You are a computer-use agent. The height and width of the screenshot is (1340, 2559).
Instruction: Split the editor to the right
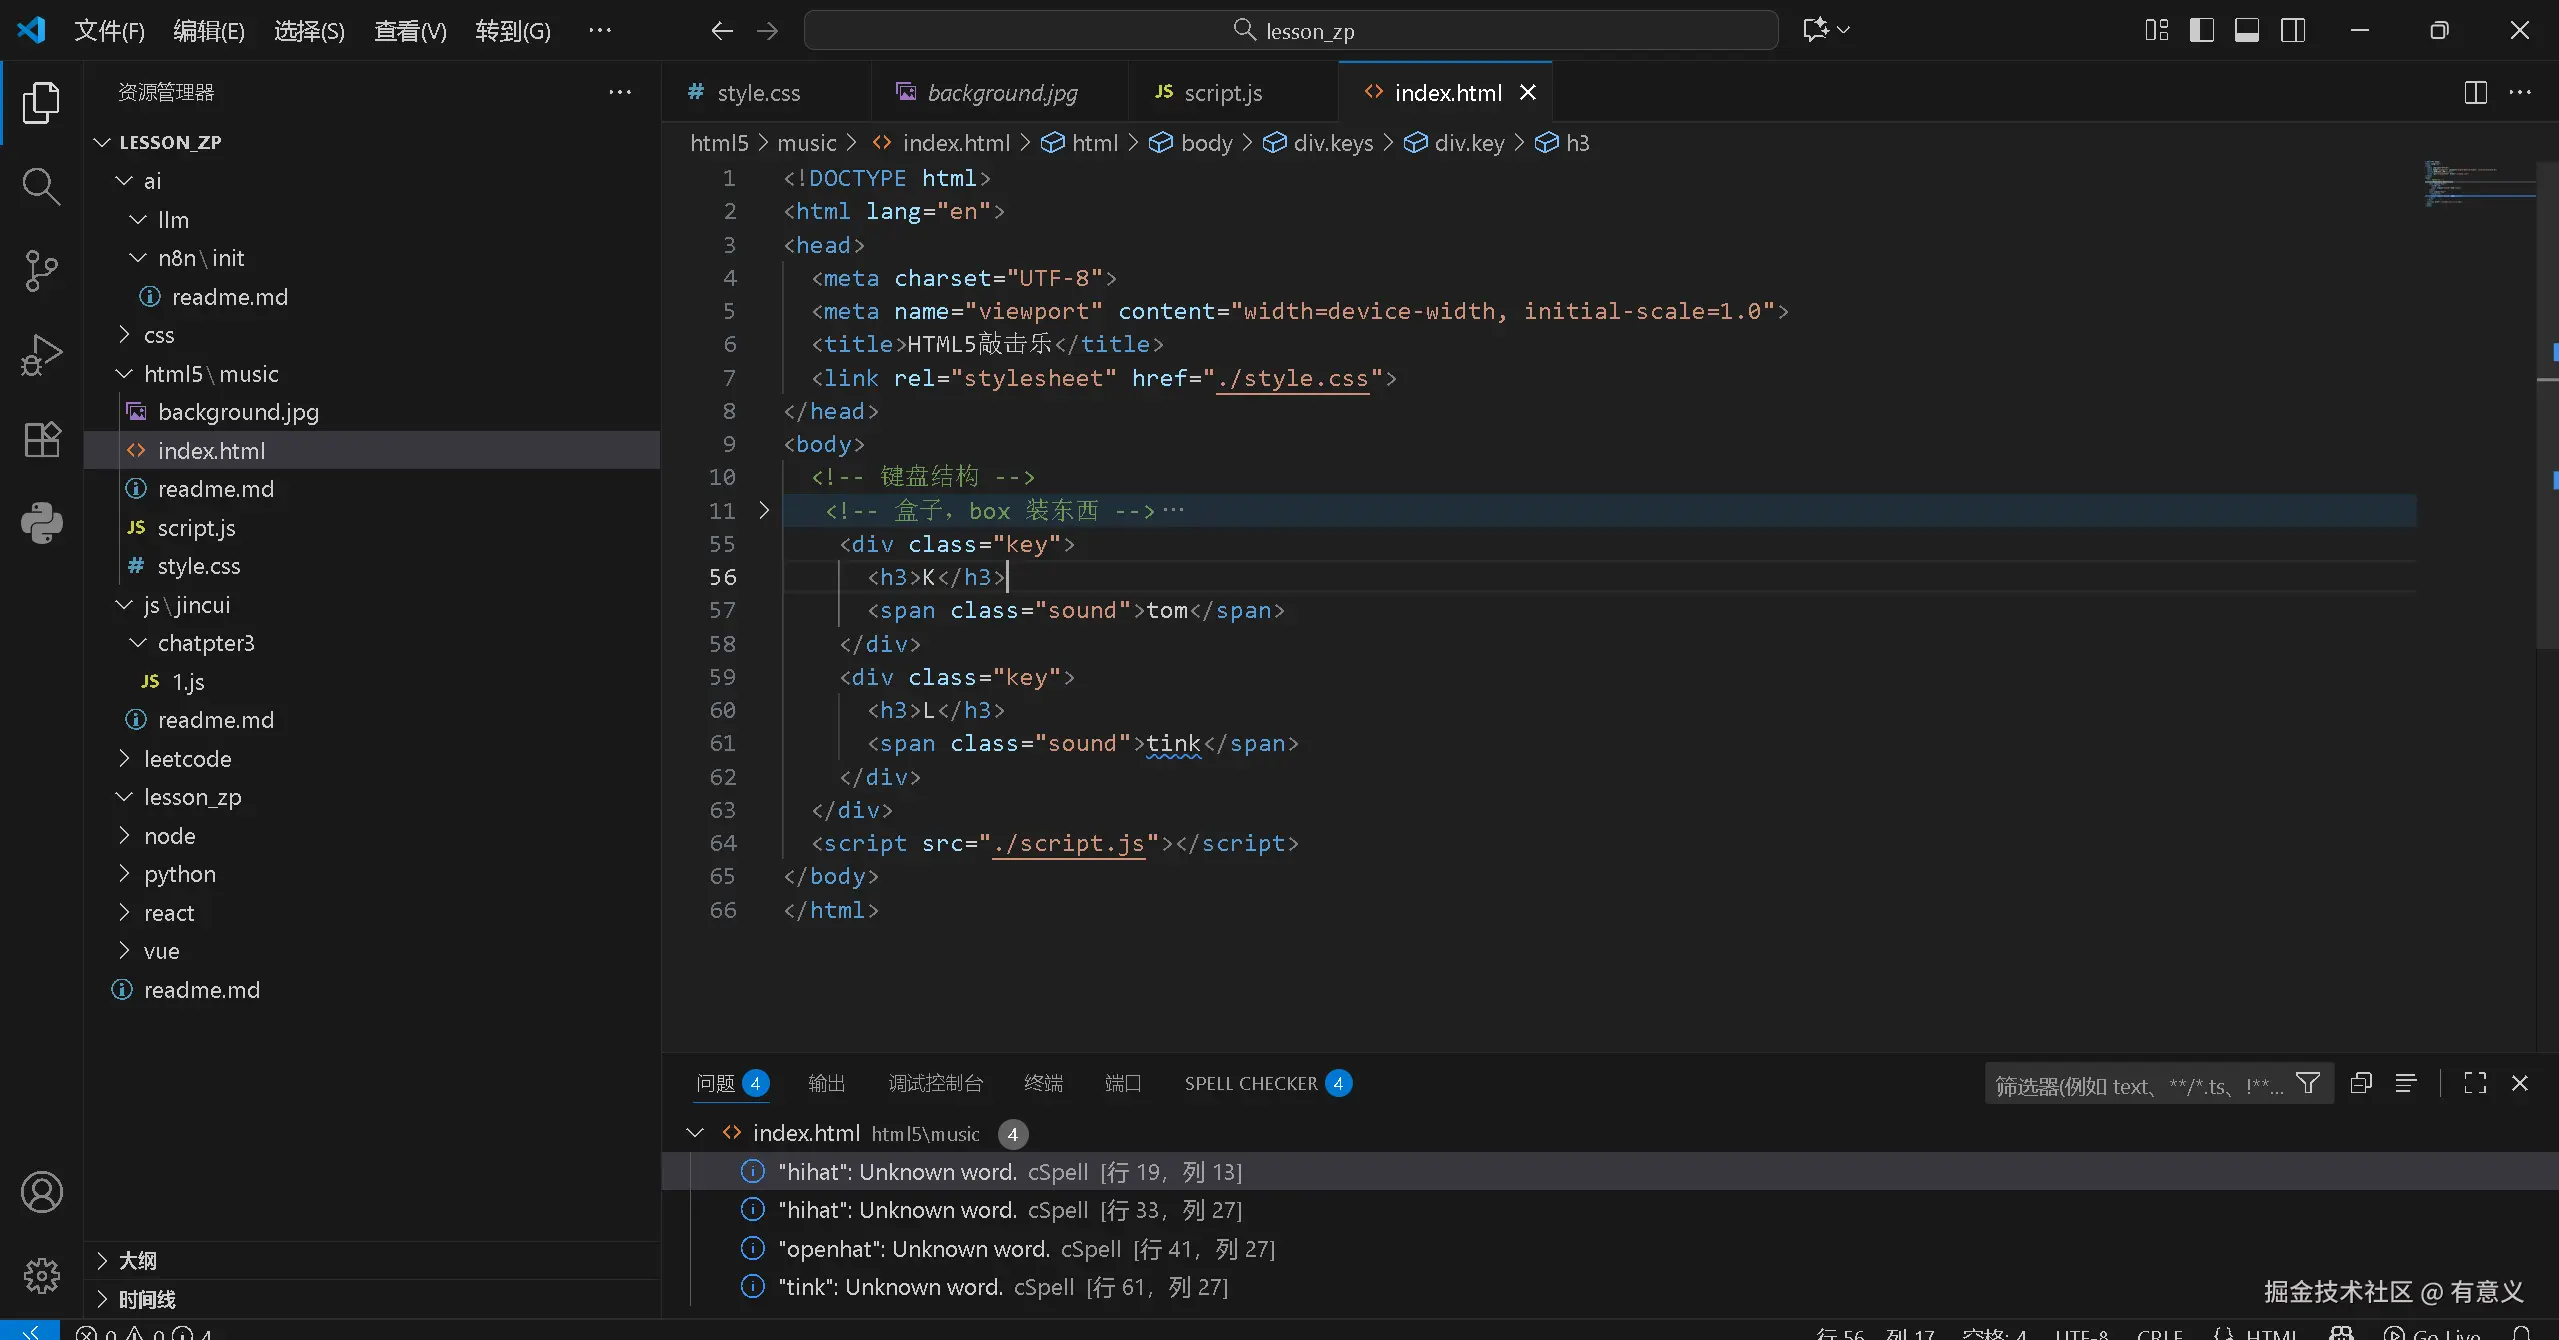pyautogui.click(x=2475, y=93)
